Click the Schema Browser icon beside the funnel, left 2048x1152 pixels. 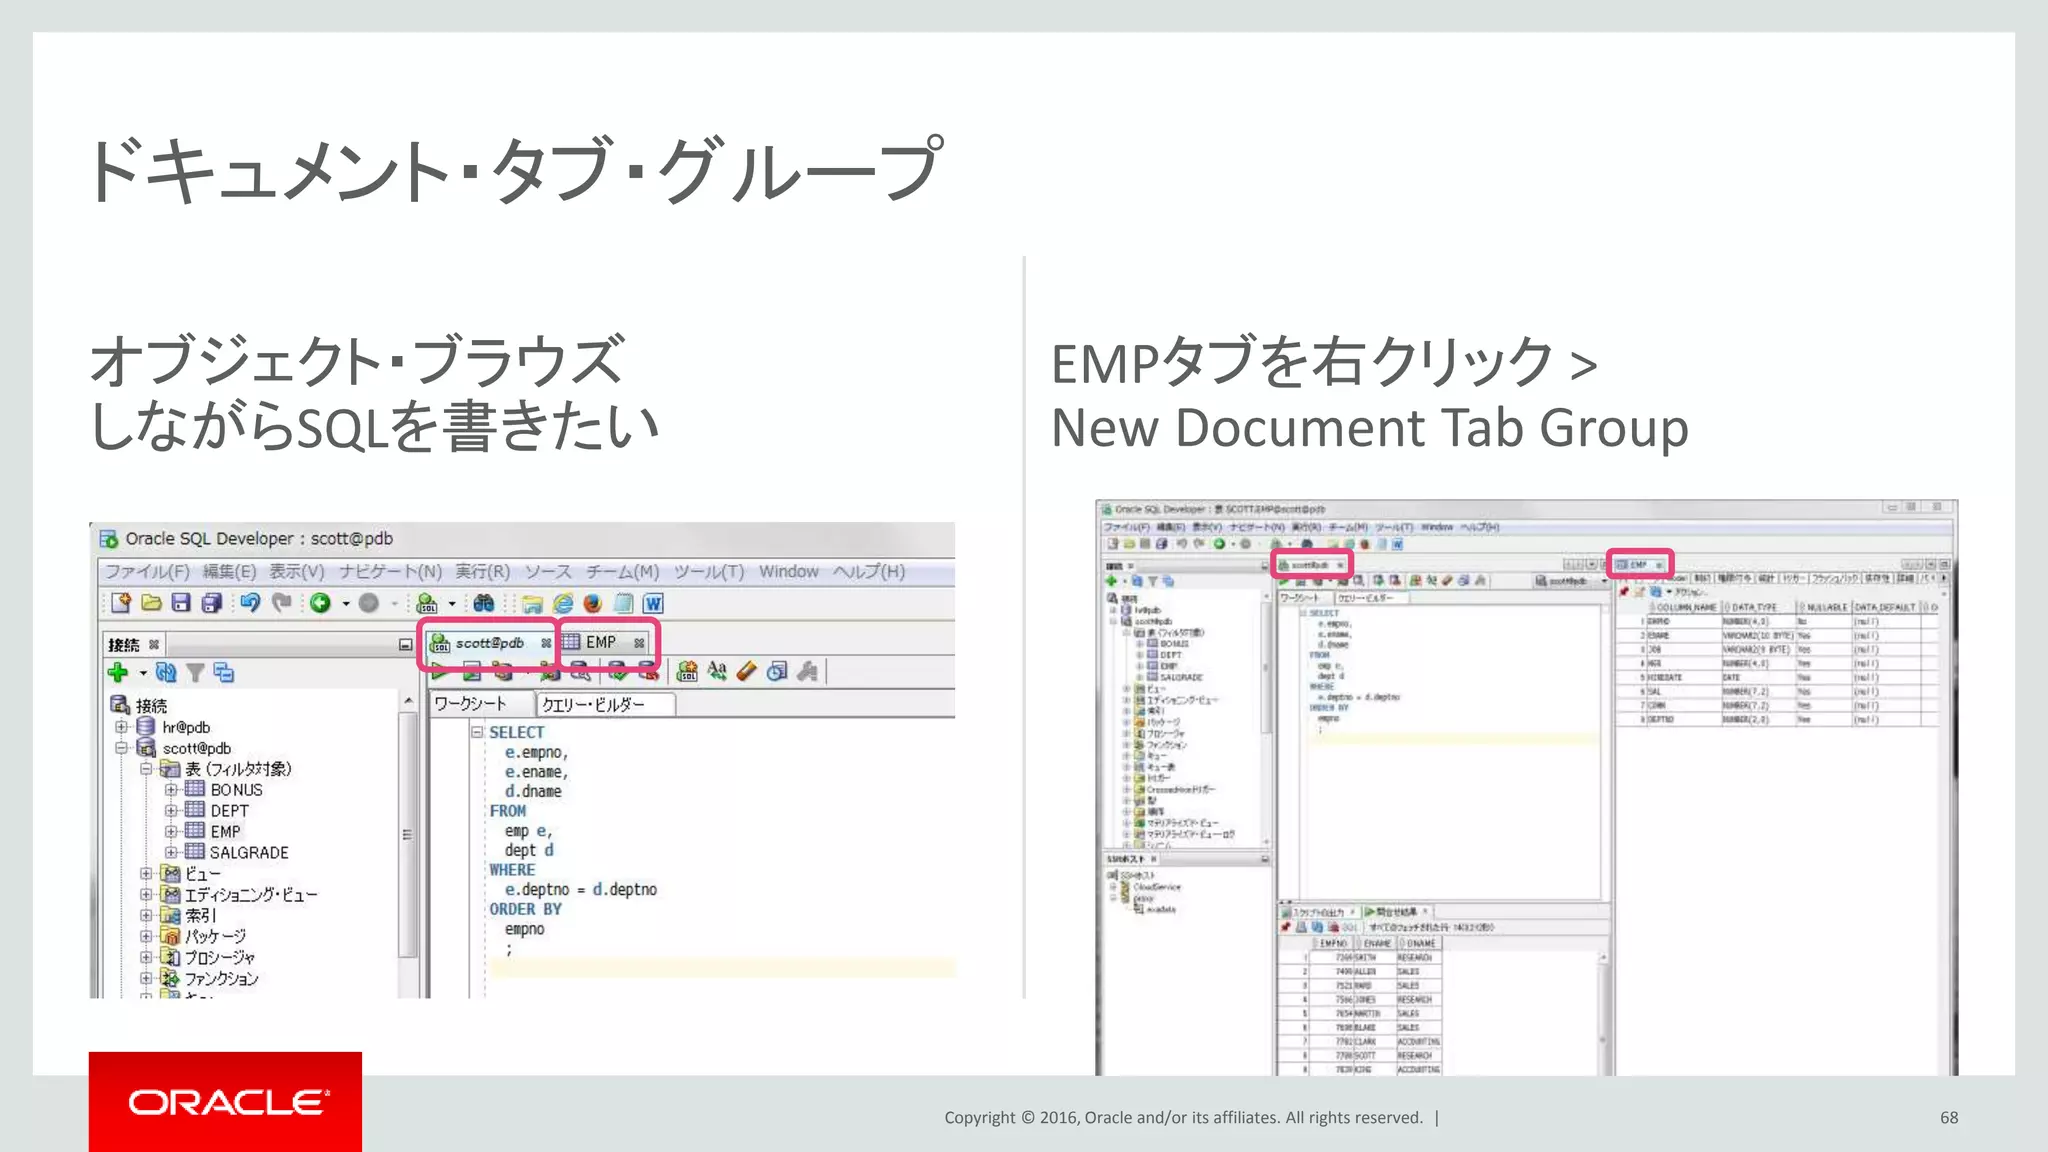point(224,673)
